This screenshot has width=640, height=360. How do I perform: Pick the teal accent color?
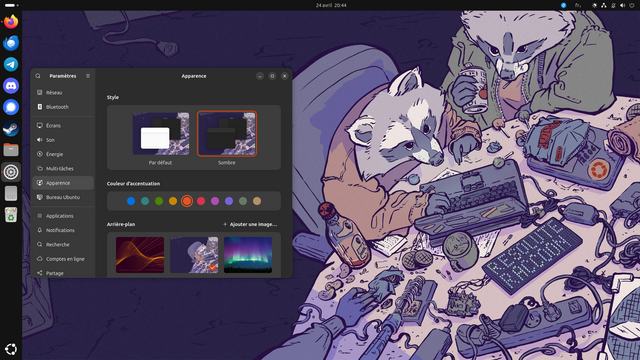coord(145,201)
